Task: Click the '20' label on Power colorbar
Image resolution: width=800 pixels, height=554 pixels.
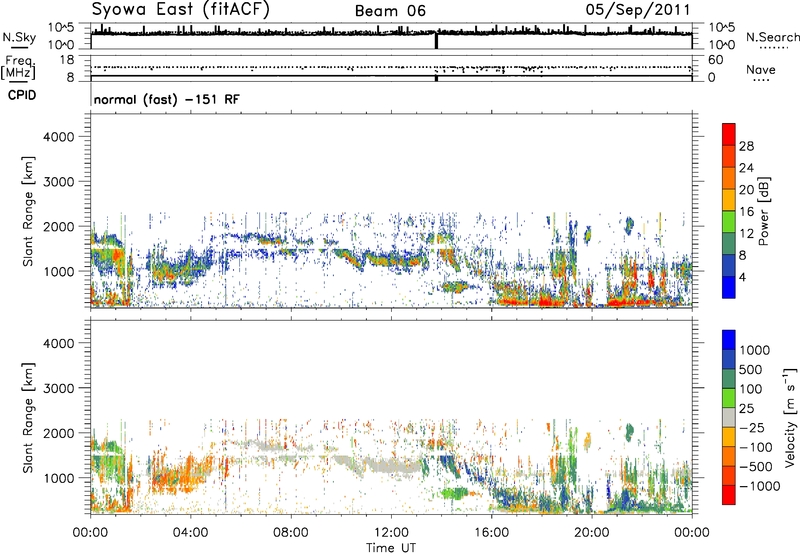Action: (x=746, y=190)
